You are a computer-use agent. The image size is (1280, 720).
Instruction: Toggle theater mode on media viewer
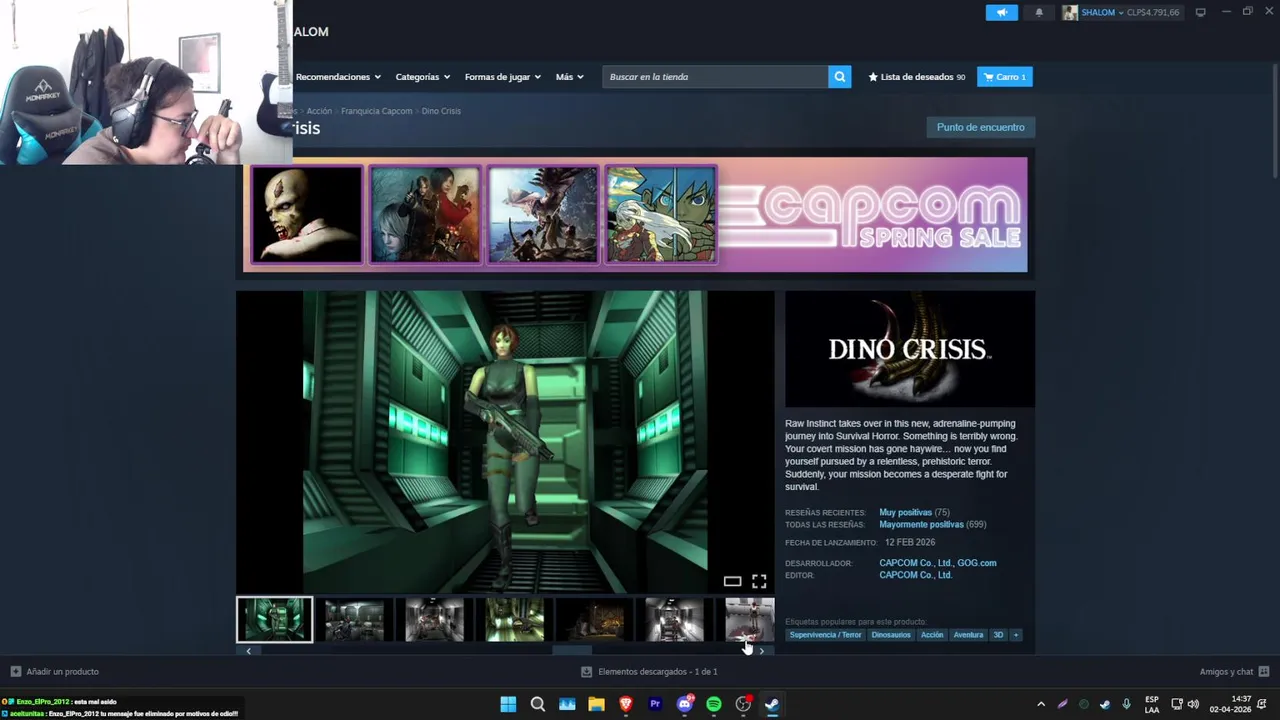click(x=732, y=581)
